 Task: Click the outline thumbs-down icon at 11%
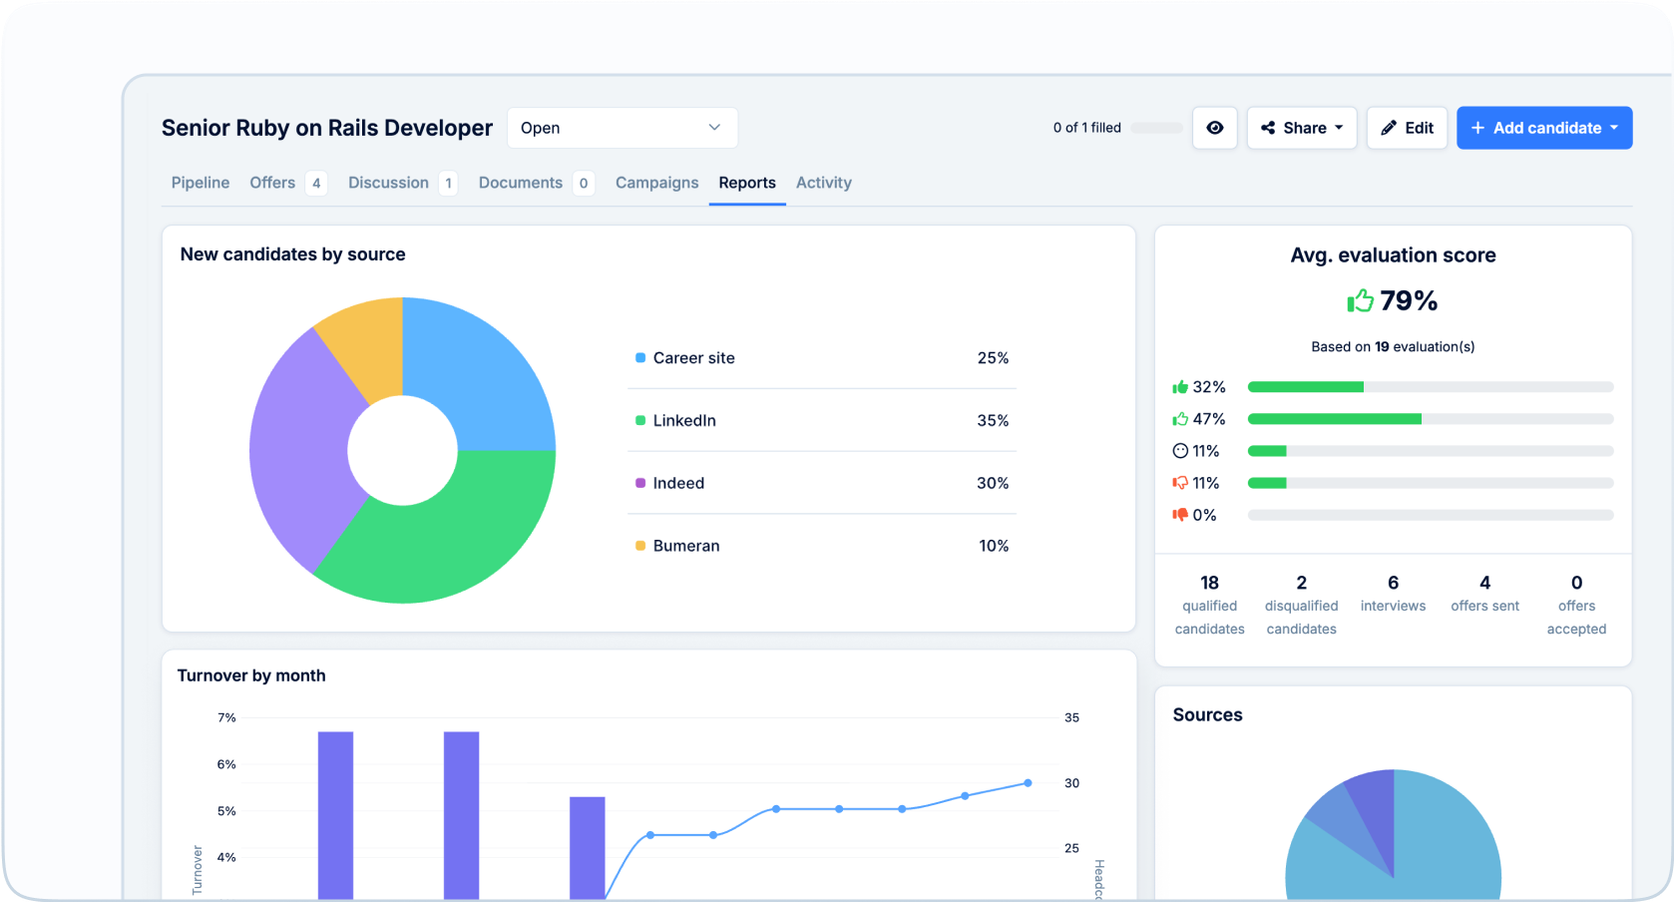coord(1180,483)
